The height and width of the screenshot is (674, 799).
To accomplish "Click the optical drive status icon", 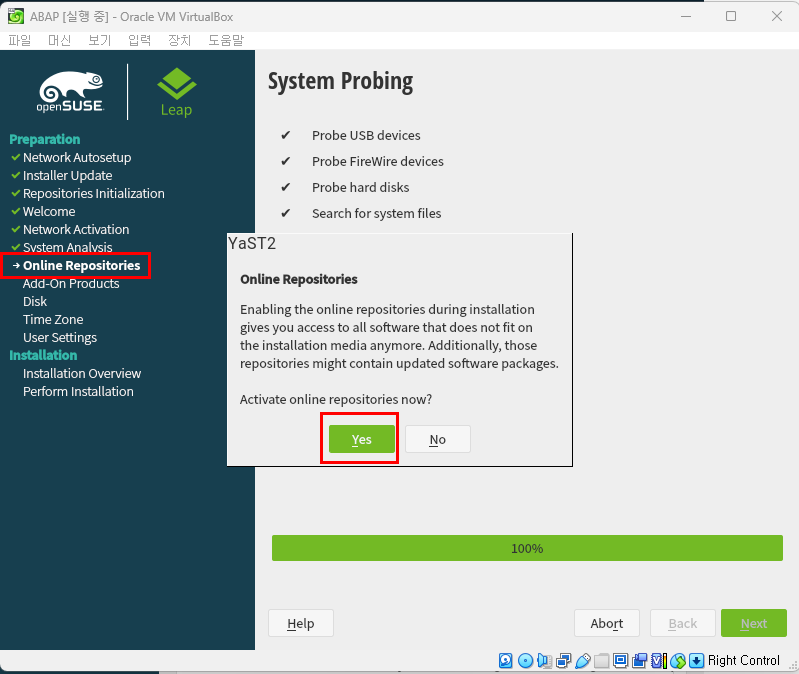I will point(525,661).
